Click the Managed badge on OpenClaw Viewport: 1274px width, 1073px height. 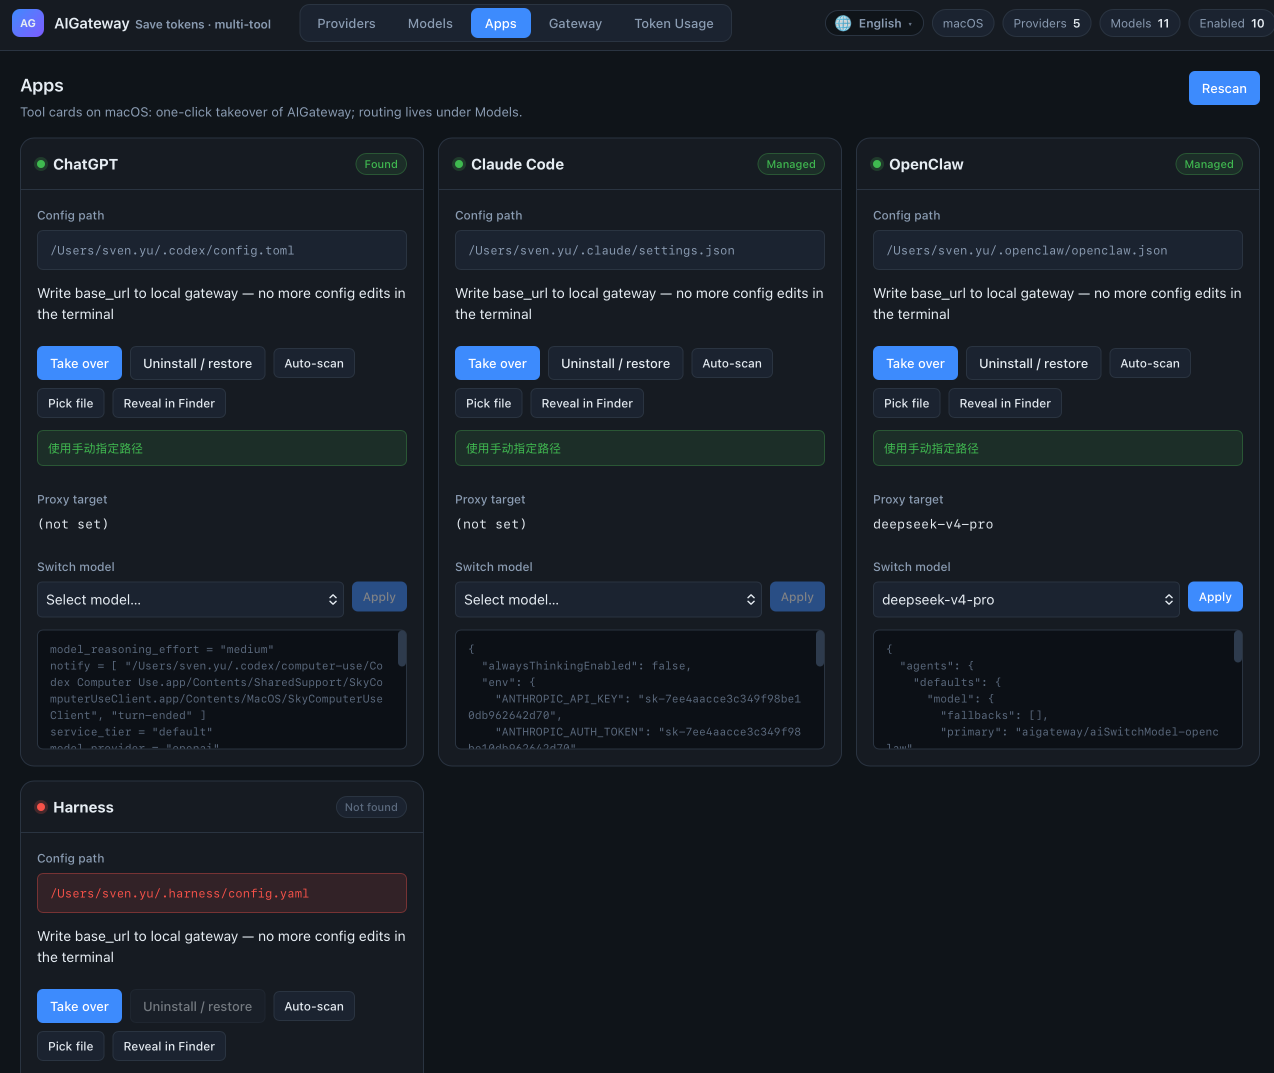1209,164
